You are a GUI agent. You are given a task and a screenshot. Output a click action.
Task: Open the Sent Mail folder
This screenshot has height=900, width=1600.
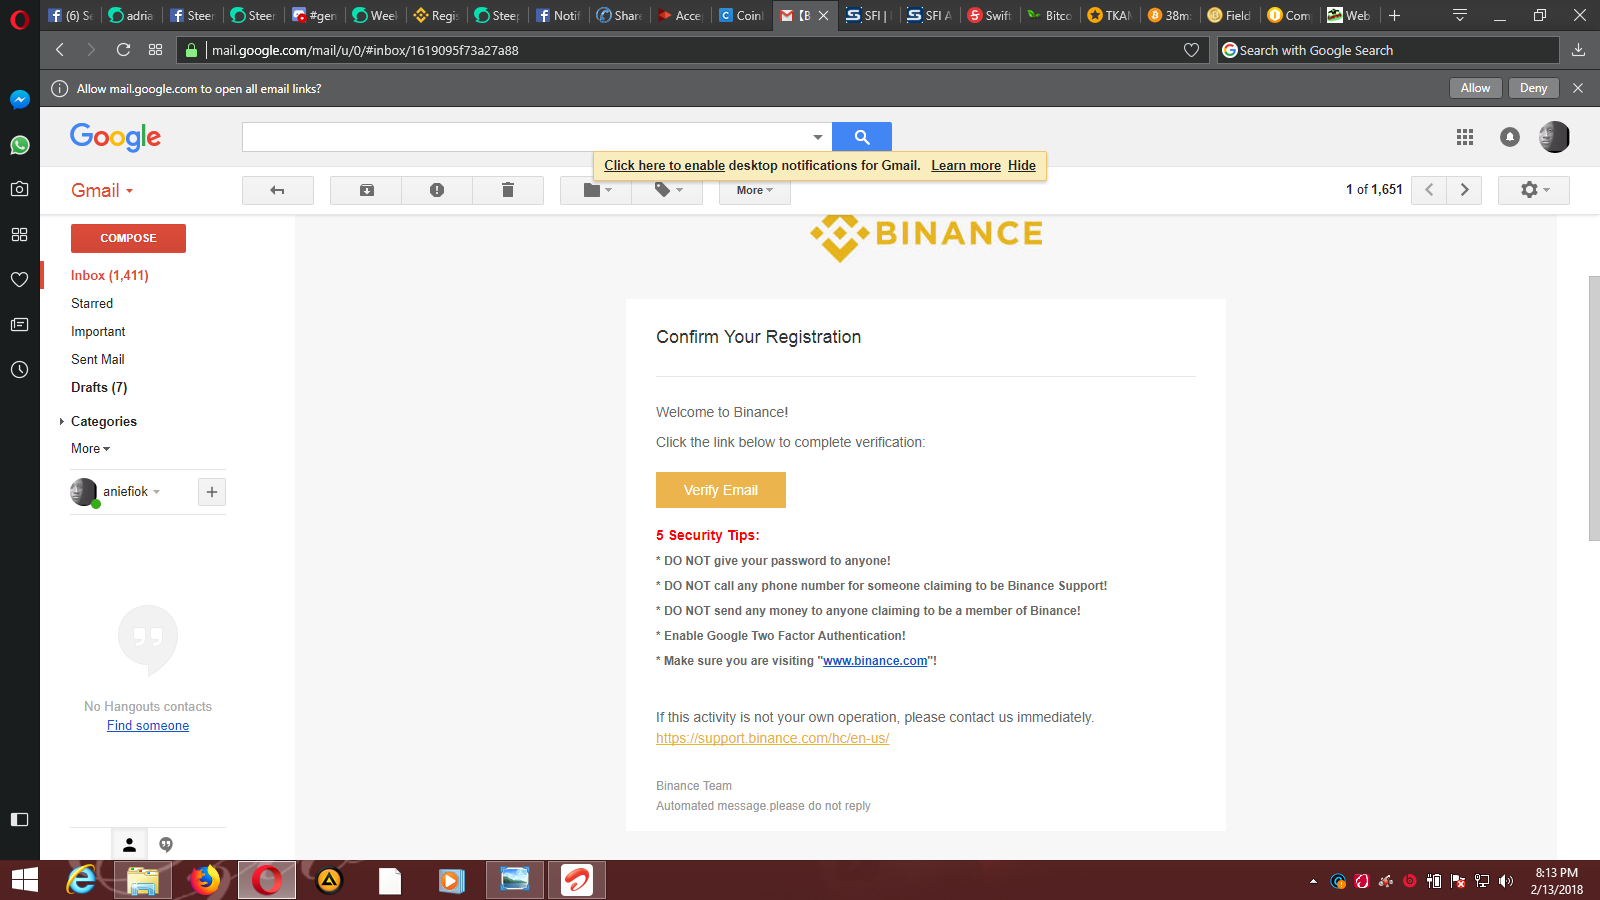98,359
